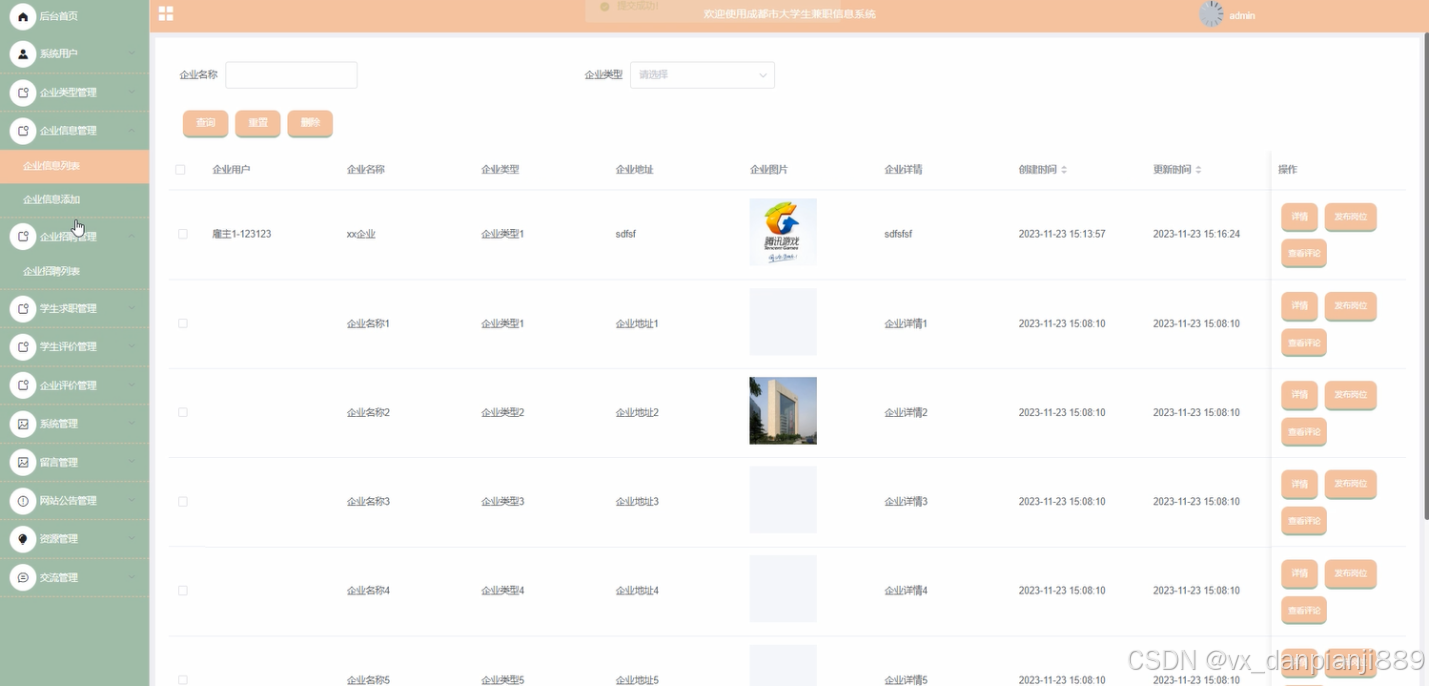1429x686 pixels.
Task: Click 发布岗位 for 企业名称4 row
Action: click(1350, 574)
